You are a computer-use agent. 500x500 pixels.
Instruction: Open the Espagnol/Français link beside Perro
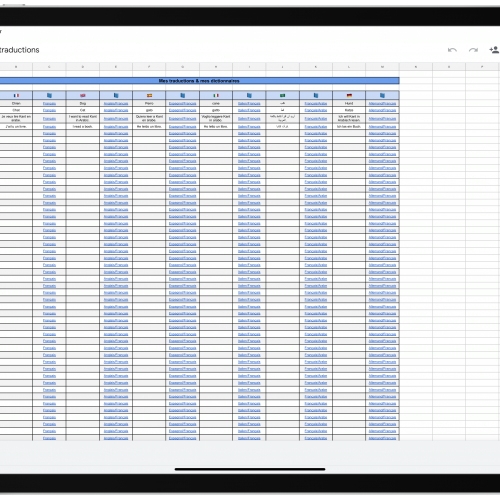[183, 104]
